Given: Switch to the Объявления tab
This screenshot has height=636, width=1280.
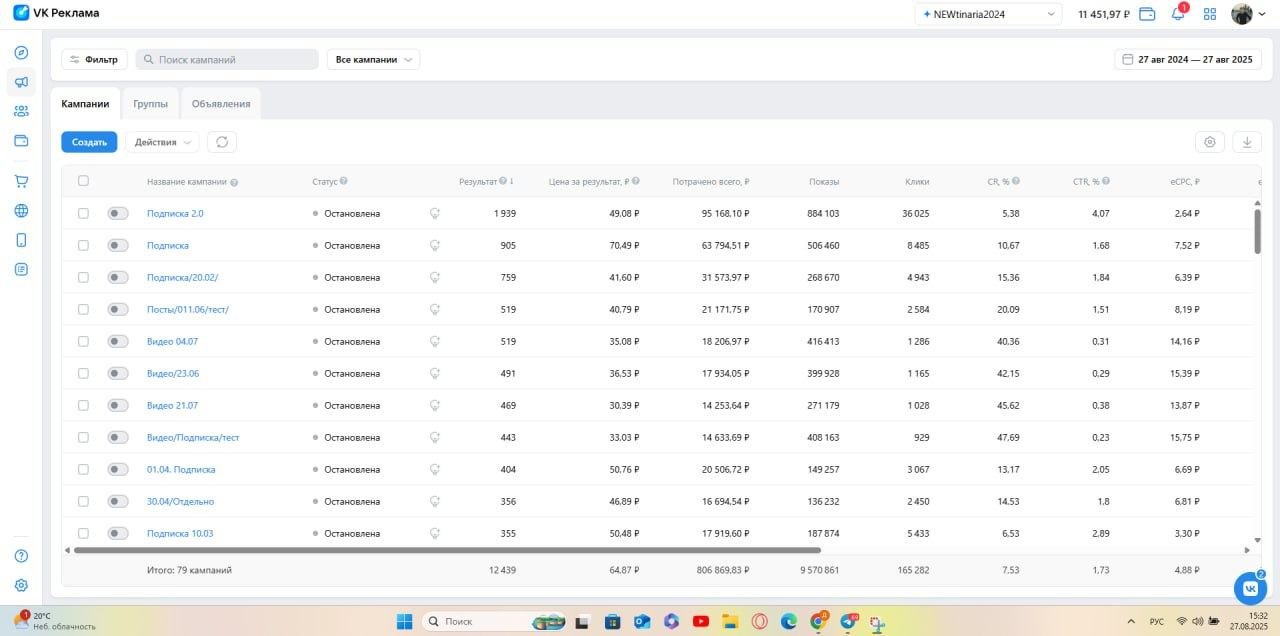Looking at the screenshot, I should pyautogui.click(x=221, y=104).
